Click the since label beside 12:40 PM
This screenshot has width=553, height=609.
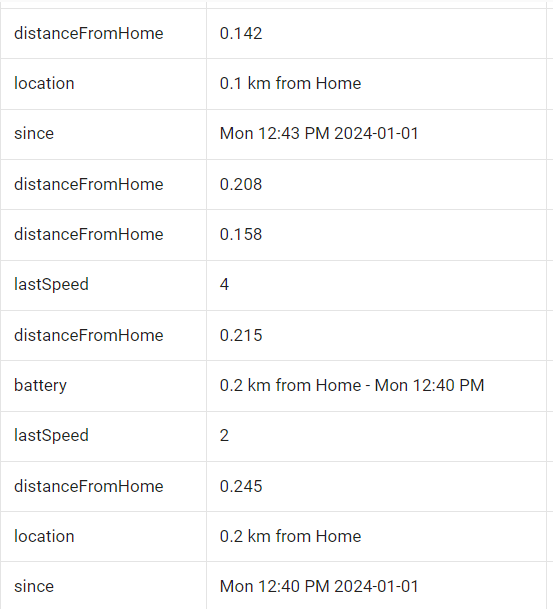coord(34,586)
